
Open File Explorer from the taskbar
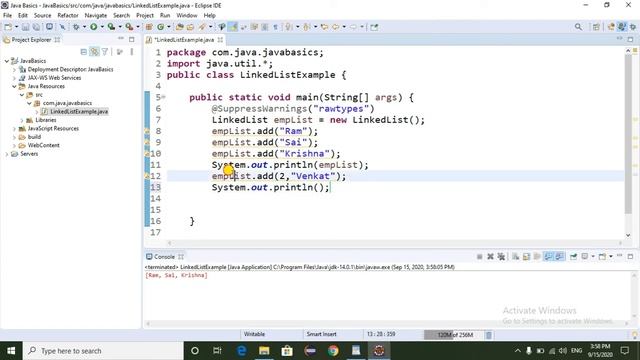coord(264,351)
